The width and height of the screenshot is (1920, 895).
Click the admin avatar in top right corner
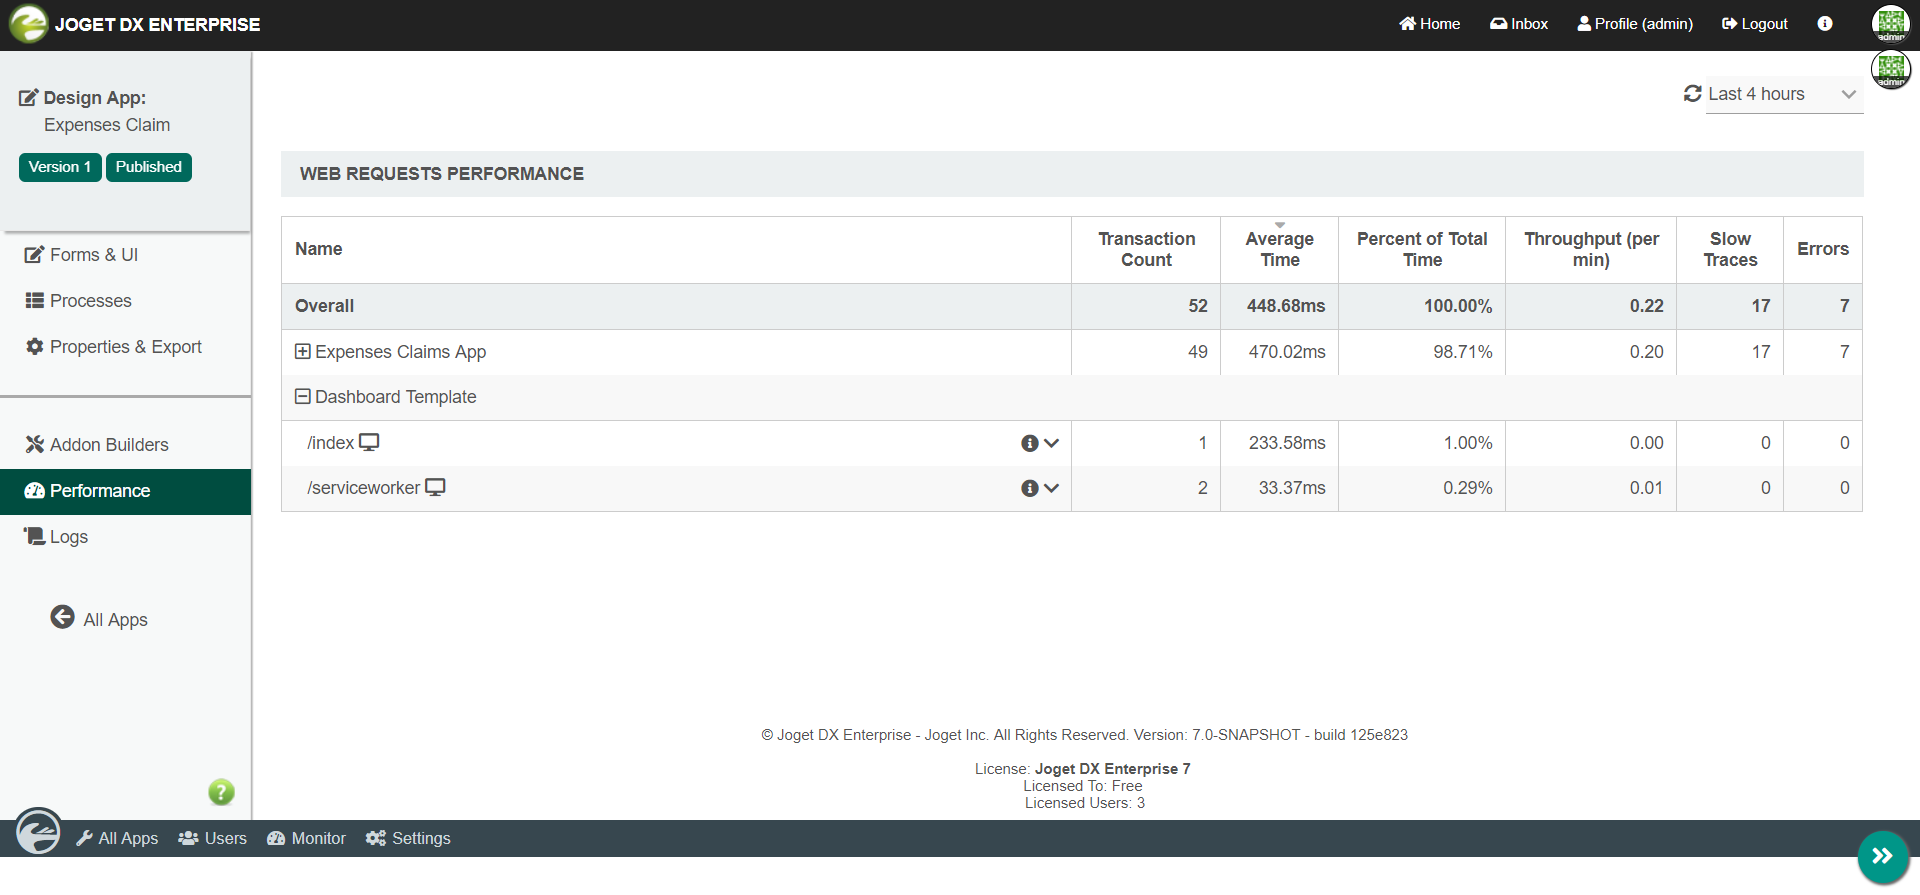coord(1890,24)
